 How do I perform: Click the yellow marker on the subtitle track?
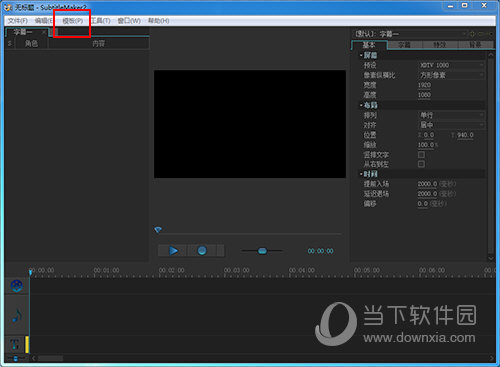click(x=27, y=344)
